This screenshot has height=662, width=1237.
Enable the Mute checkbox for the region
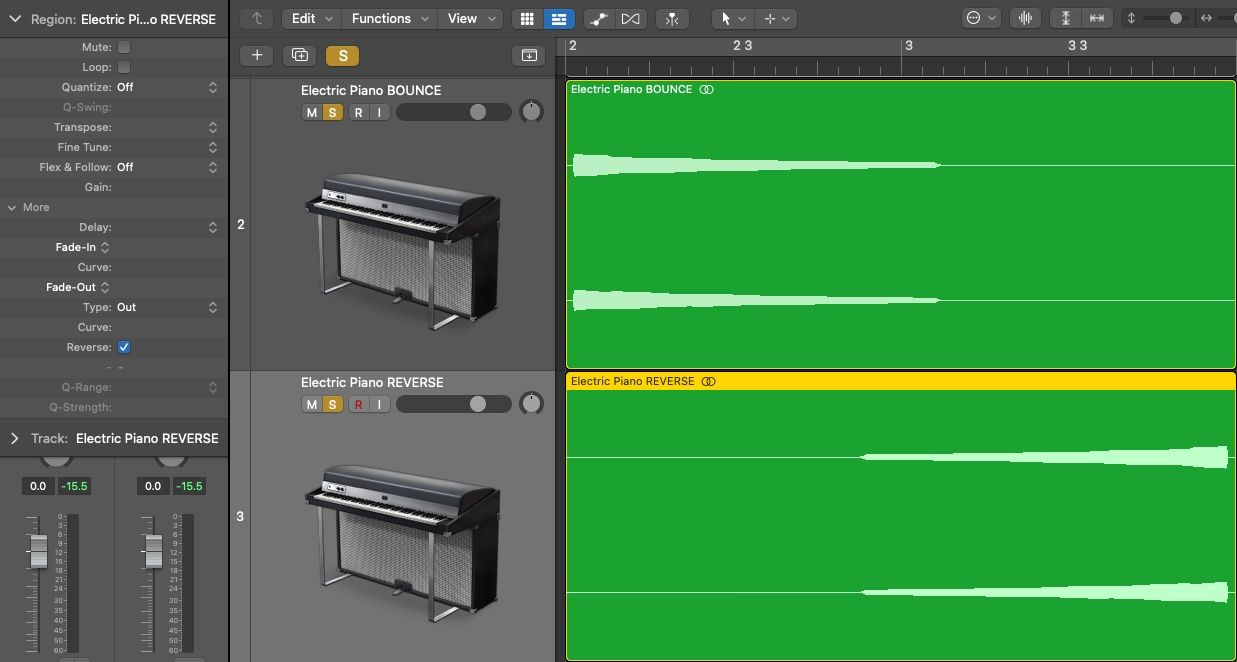tap(123, 46)
